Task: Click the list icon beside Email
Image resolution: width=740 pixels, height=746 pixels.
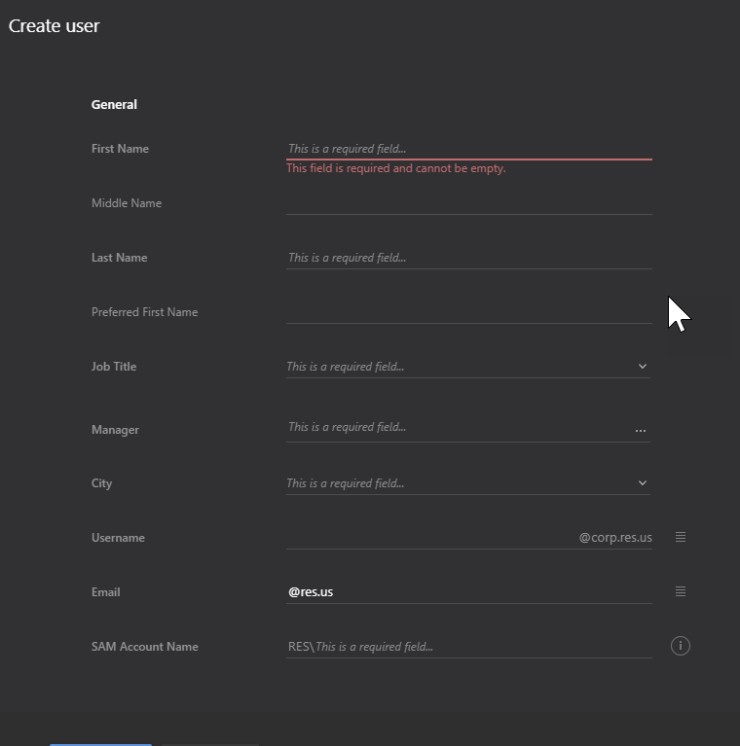Action: point(680,591)
